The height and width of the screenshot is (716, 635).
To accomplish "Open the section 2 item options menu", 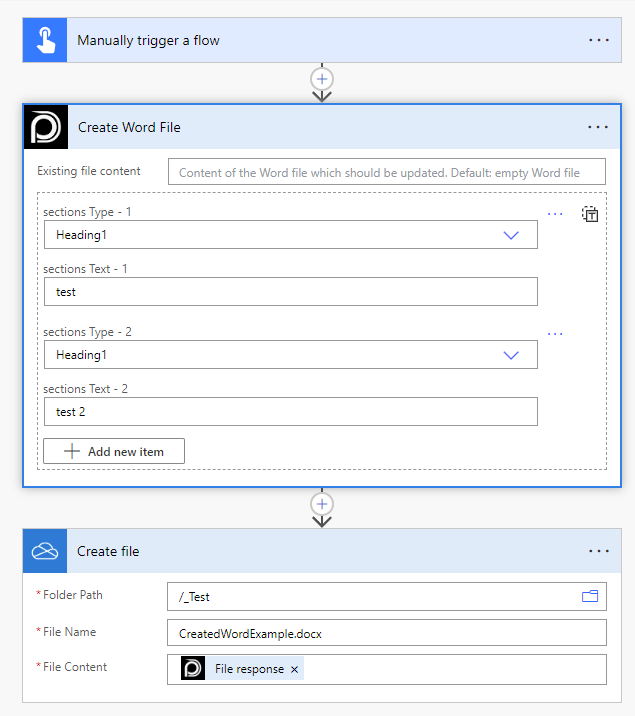I will pyautogui.click(x=555, y=334).
